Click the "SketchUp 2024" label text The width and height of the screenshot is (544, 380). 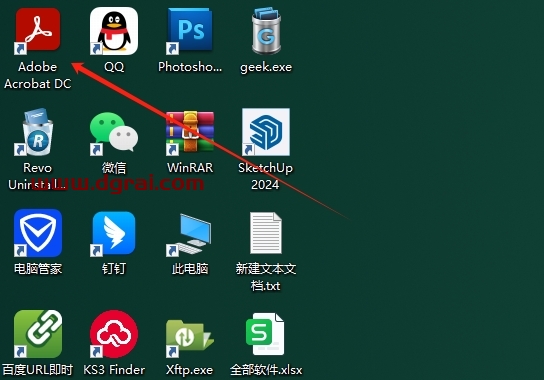point(265,176)
